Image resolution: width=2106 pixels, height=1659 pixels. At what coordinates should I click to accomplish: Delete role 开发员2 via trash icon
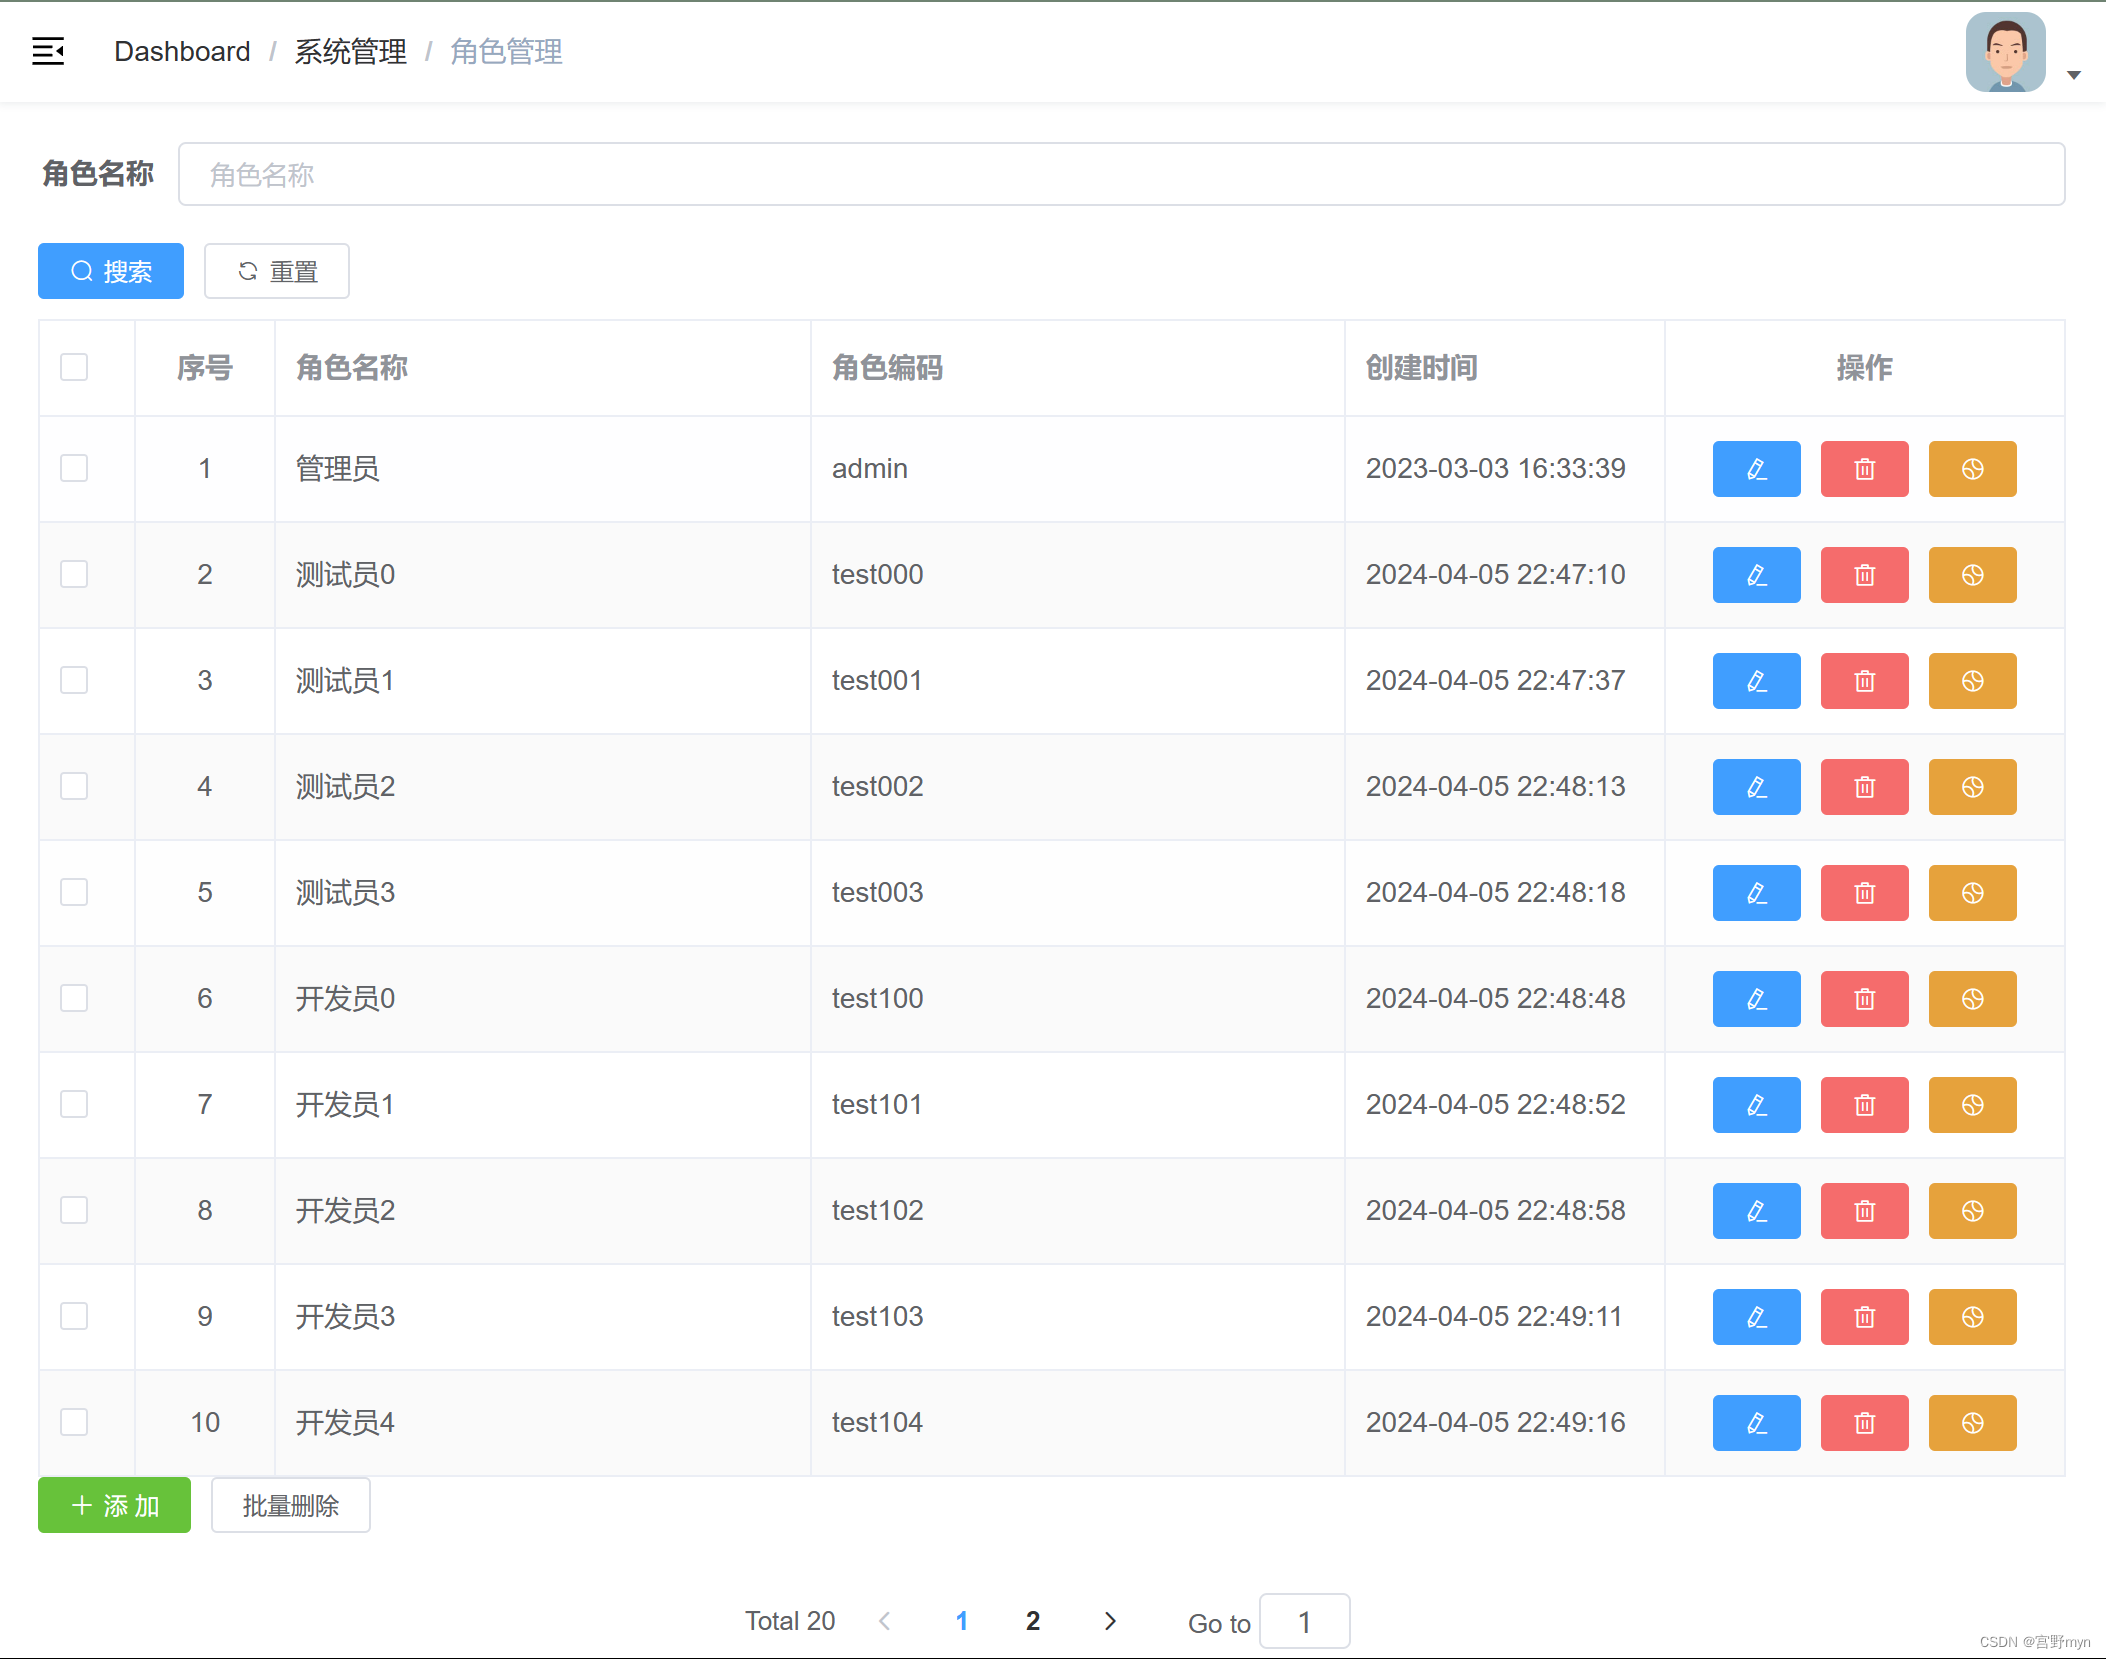pos(1864,1211)
